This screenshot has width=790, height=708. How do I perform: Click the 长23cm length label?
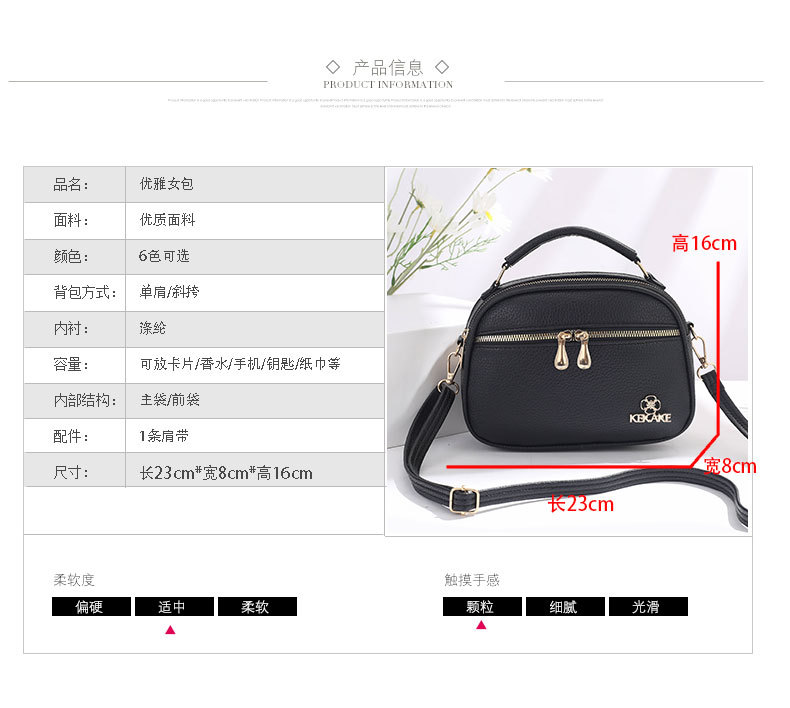tap(581, 504)
